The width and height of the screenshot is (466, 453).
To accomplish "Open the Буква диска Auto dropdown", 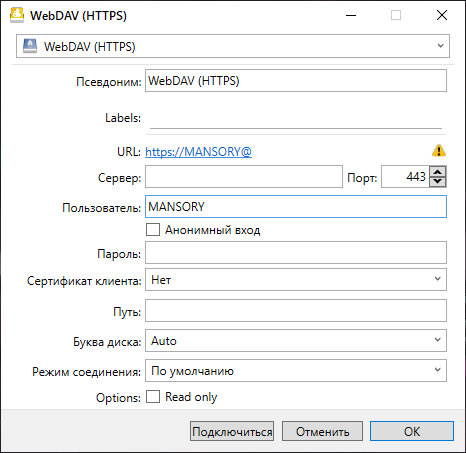I will (296, 340).
